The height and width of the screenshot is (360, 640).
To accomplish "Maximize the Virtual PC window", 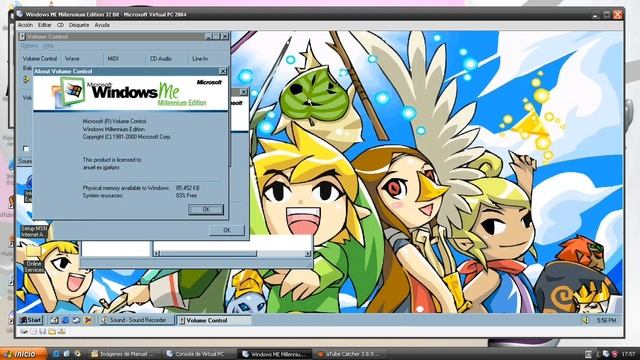I will point(607,15).
